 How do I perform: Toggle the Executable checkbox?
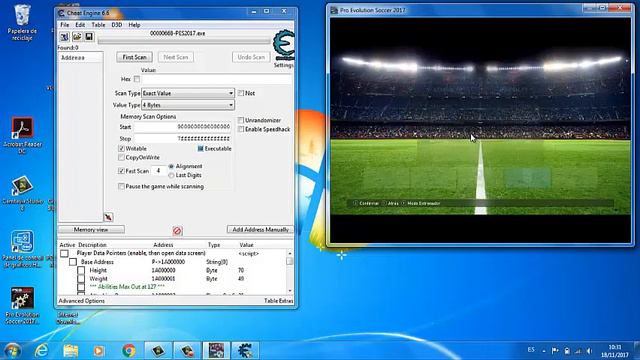(x=200, y=149)
